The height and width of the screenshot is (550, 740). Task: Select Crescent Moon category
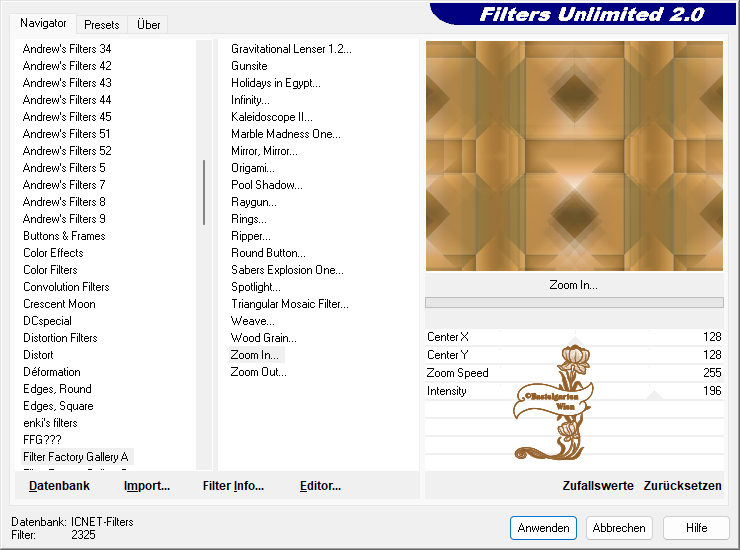[59, 304]
